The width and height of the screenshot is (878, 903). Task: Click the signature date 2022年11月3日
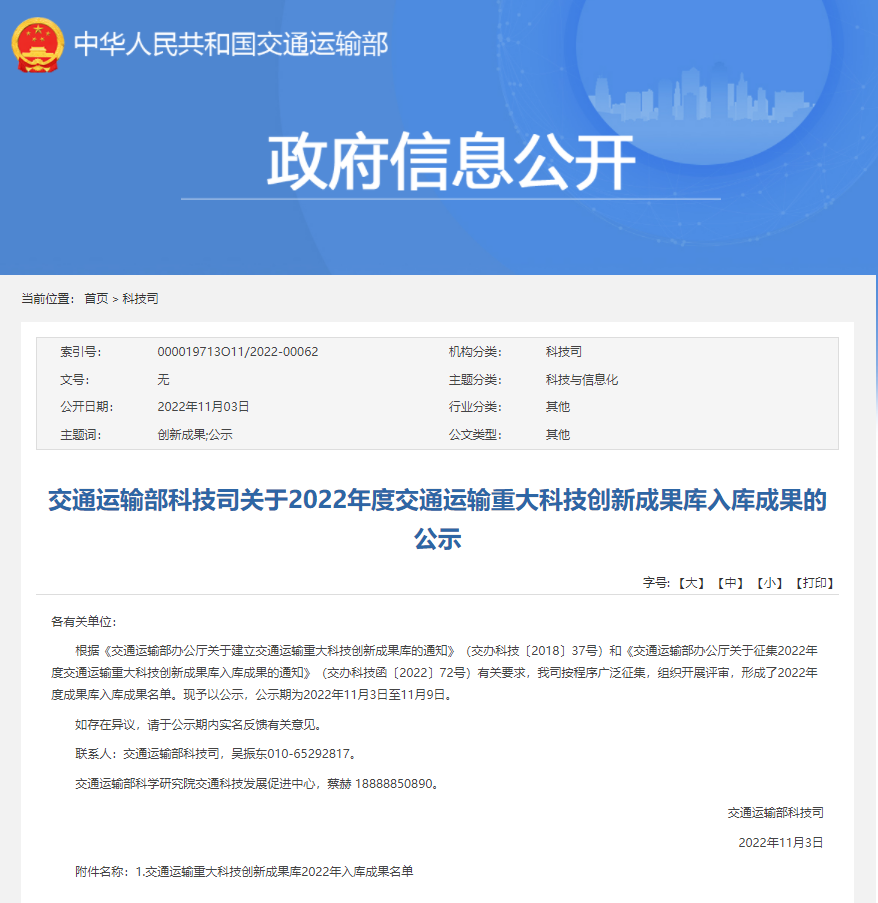pos(781,842)
